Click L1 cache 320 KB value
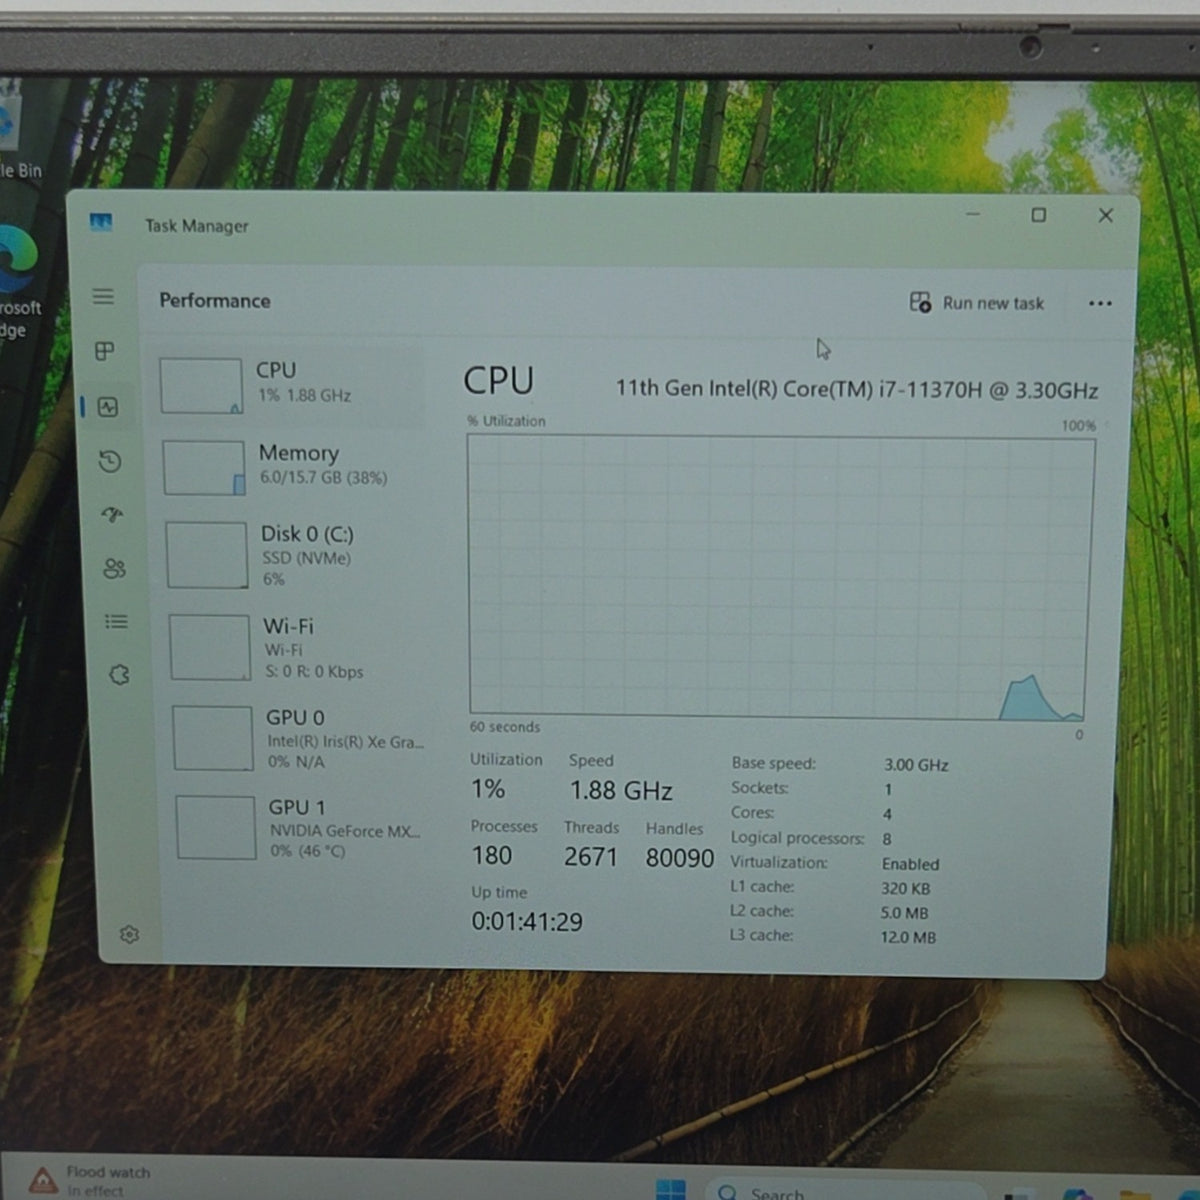Viewport: 1200px width, 1200px height. tap(906, 888)
